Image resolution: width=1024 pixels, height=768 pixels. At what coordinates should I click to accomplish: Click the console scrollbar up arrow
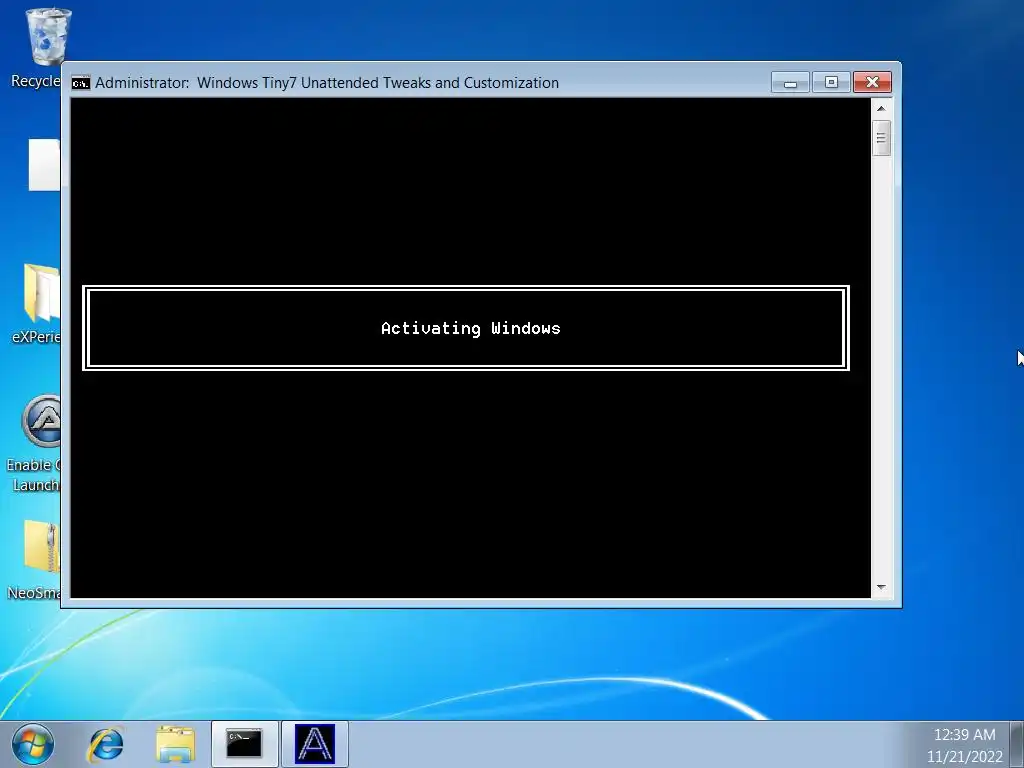[881, 108]
